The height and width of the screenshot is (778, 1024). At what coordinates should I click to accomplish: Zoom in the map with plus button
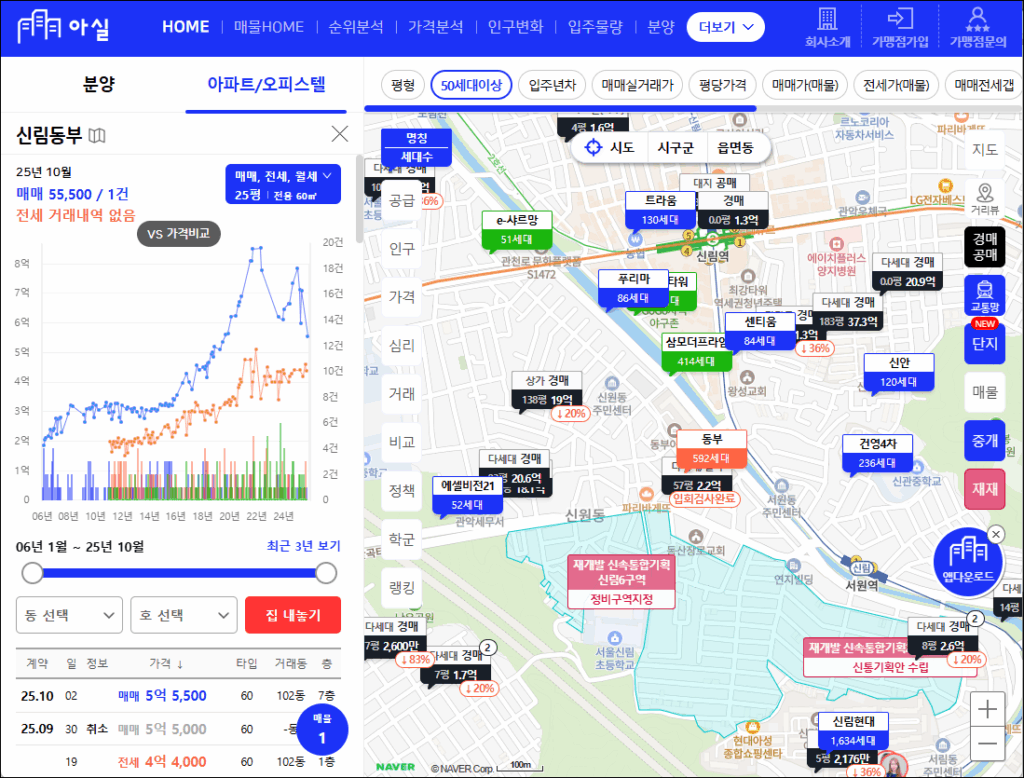pyautogui.click(x=987, y=710)
